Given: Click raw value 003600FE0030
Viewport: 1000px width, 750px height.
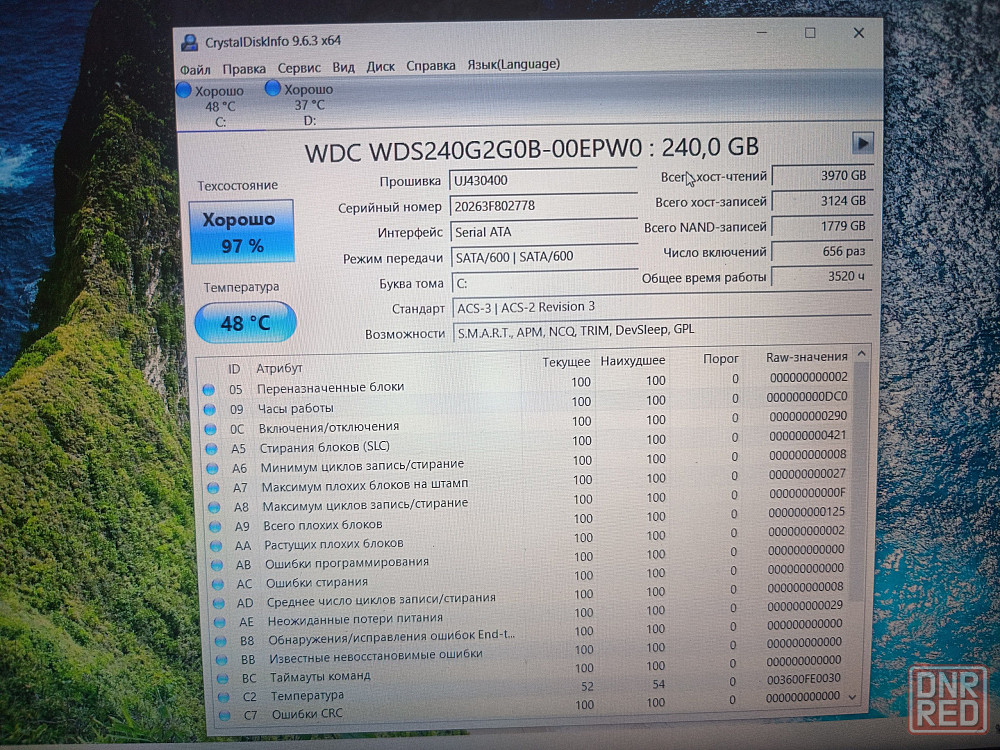Looking at the screenshot, I should point(804,679).
